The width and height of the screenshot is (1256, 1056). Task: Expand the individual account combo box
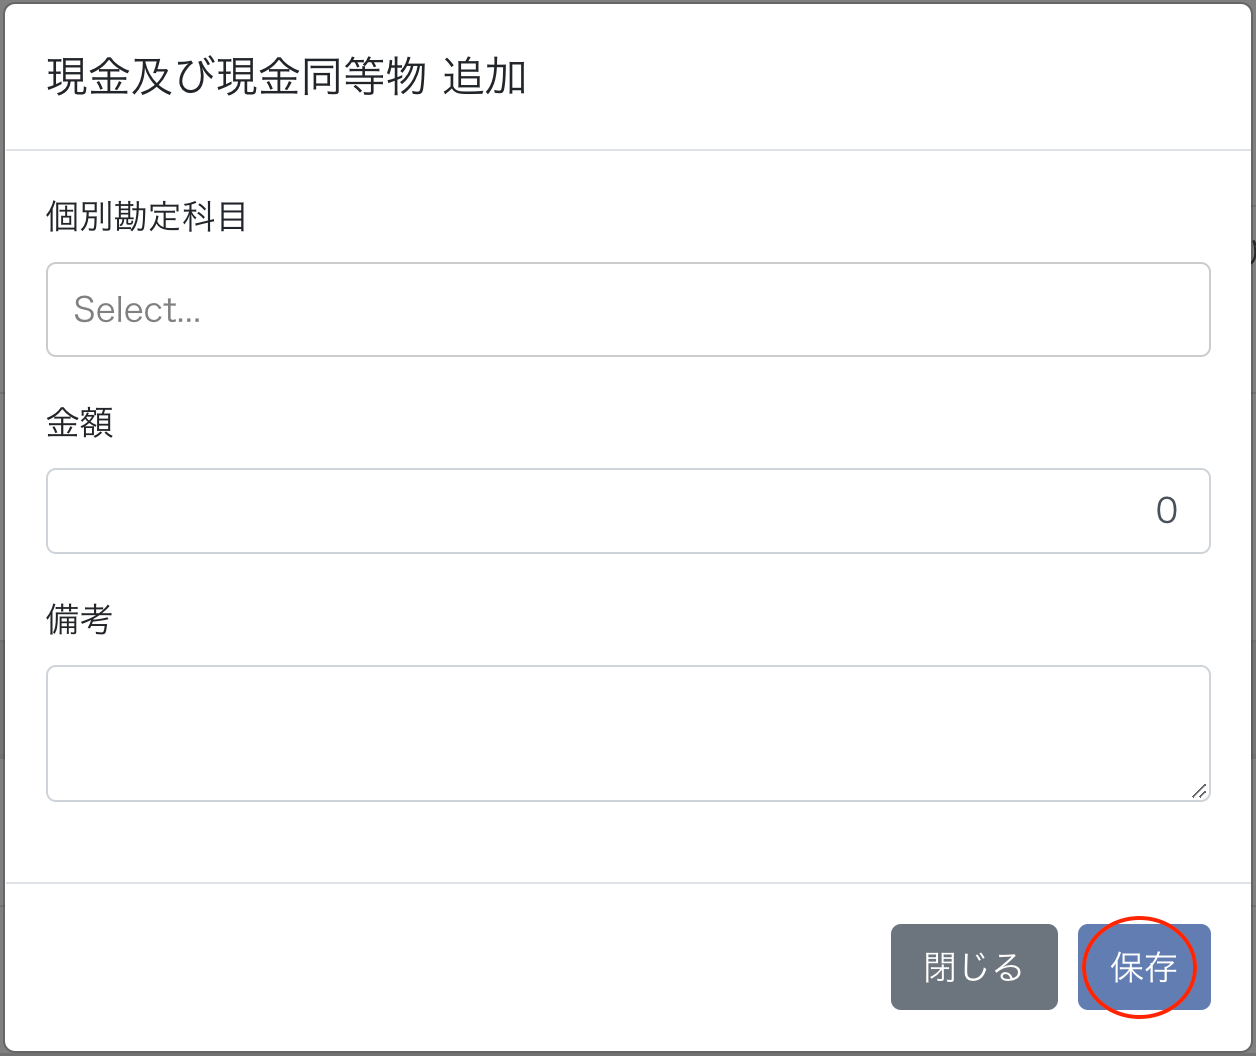coord(628,310)
